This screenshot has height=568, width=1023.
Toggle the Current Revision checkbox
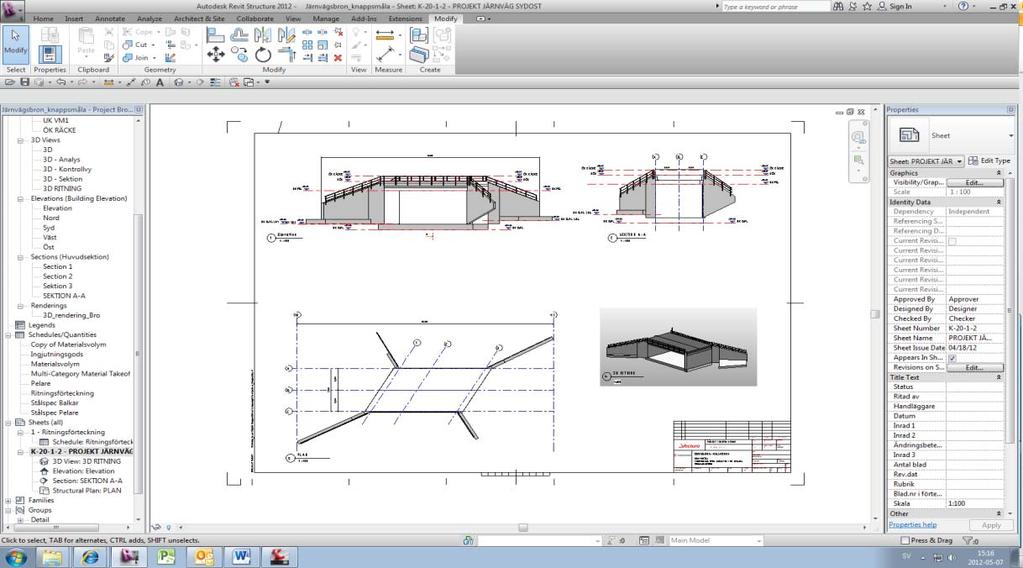click(x=953, y=241)
